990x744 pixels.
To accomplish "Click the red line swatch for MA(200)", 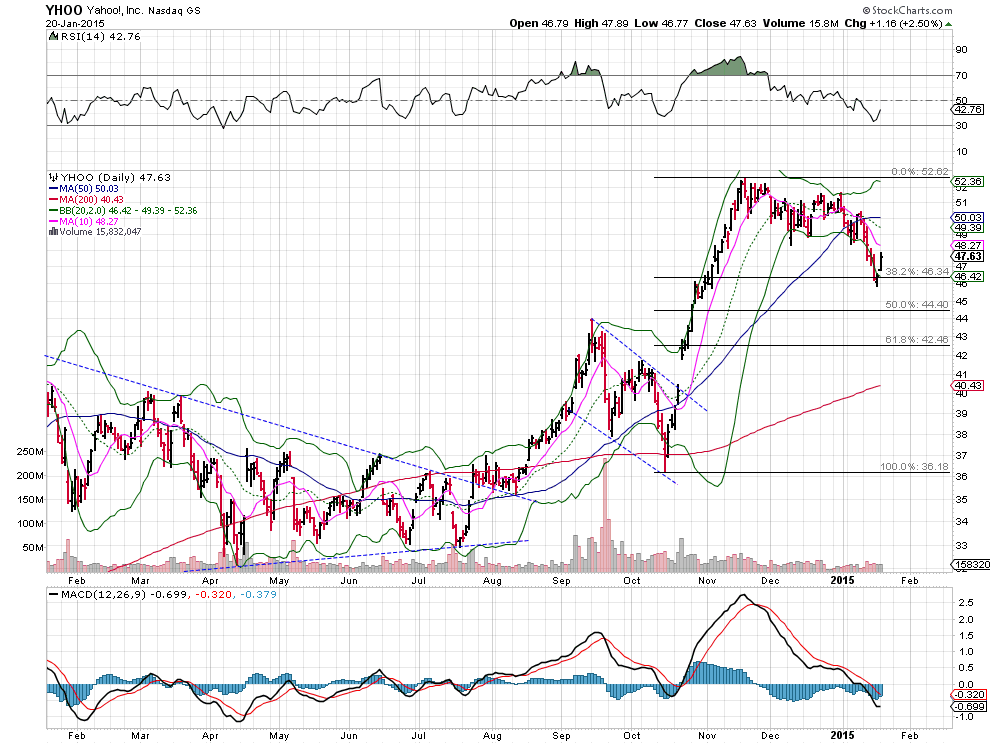I will (53, 200).
